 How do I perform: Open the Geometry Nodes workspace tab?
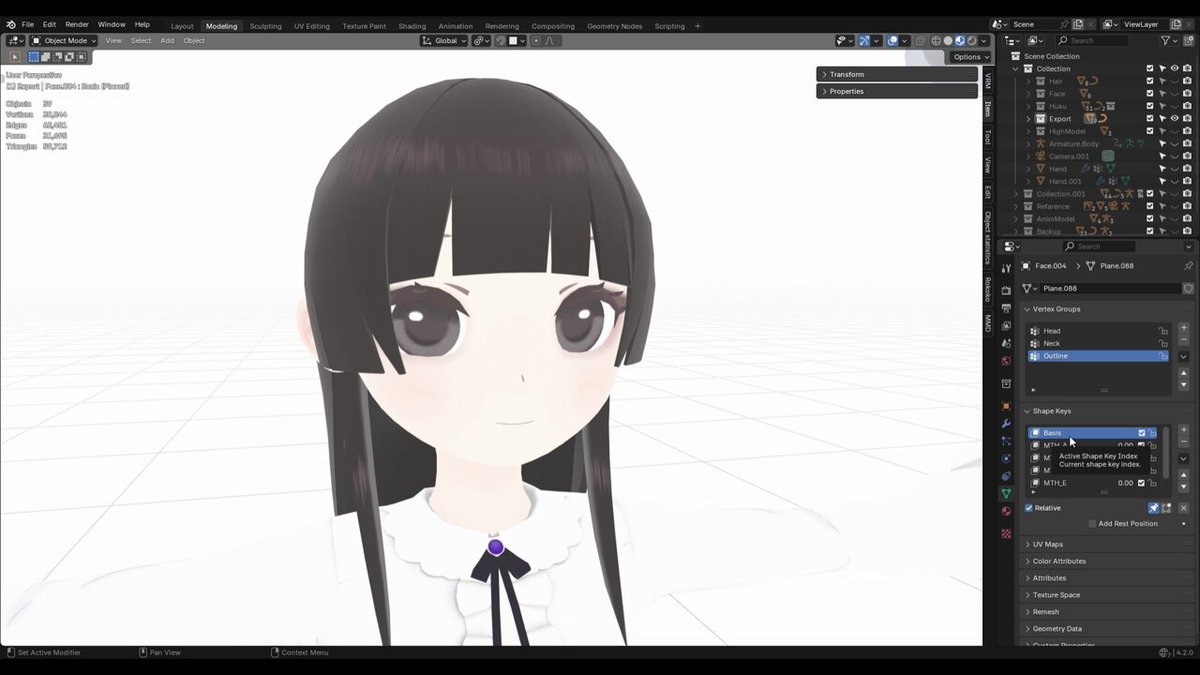[615, 26]
